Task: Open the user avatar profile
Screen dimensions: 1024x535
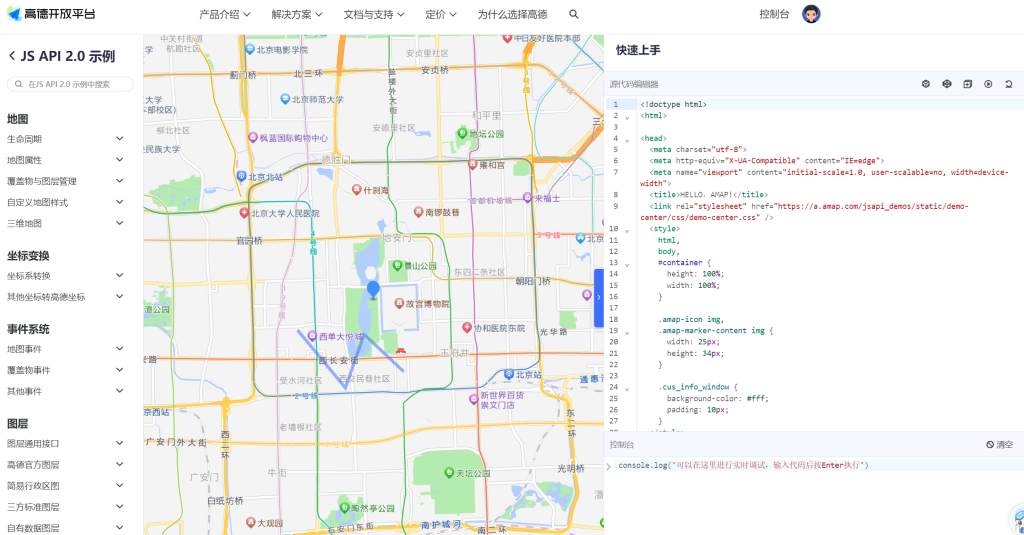Action: pyautogui.click(x=811, y=14)
